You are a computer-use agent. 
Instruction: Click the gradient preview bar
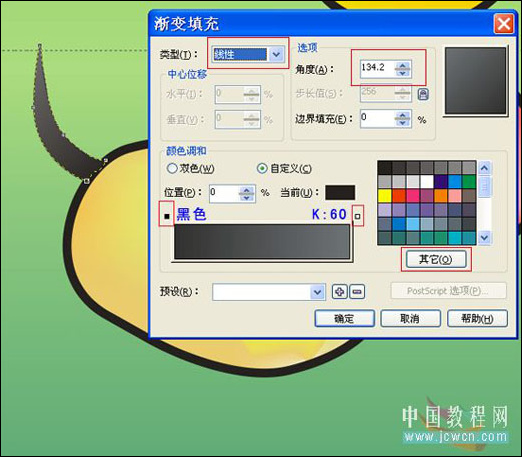pos(262,242)
